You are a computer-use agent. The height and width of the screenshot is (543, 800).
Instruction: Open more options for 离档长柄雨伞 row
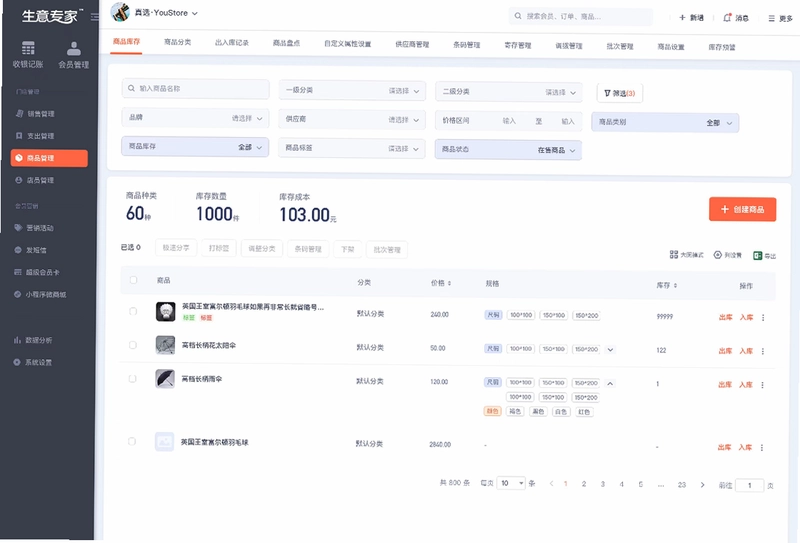click(762, 385)
